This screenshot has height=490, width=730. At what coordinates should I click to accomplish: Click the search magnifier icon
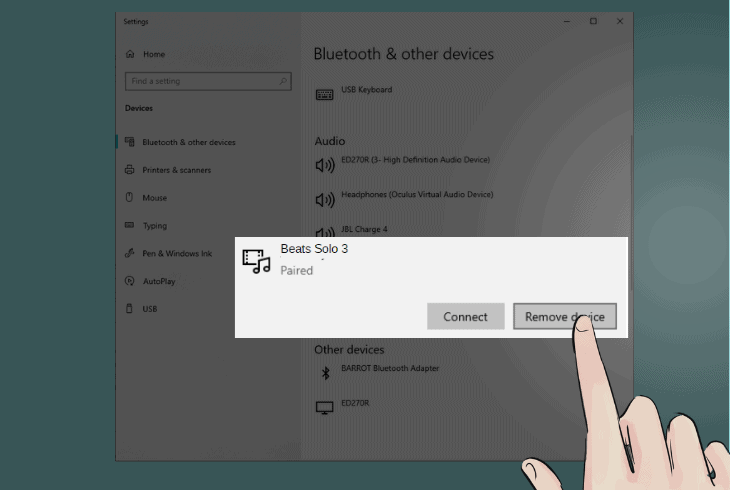pos(283,81)
